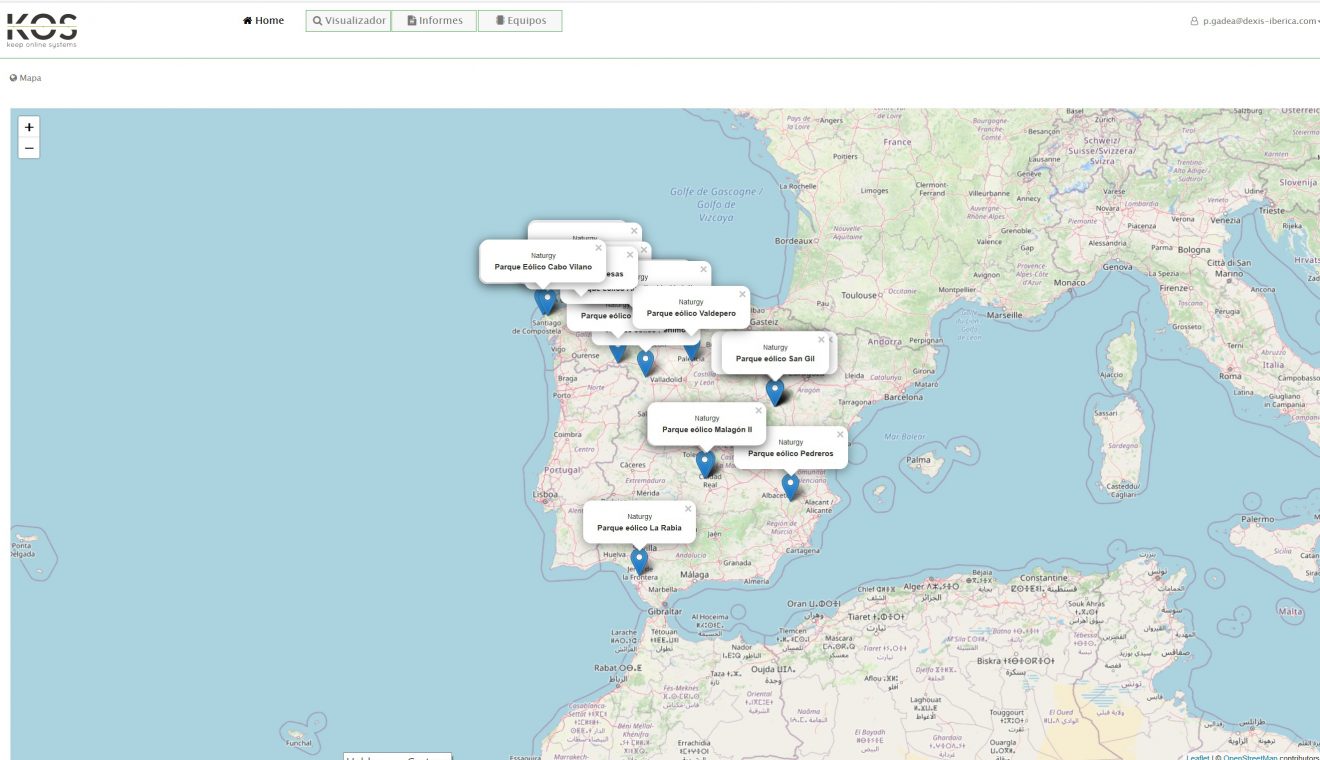Click the Cabo Vilano map marker
Screen dimensions: 1320x760
tap(546, 299)
